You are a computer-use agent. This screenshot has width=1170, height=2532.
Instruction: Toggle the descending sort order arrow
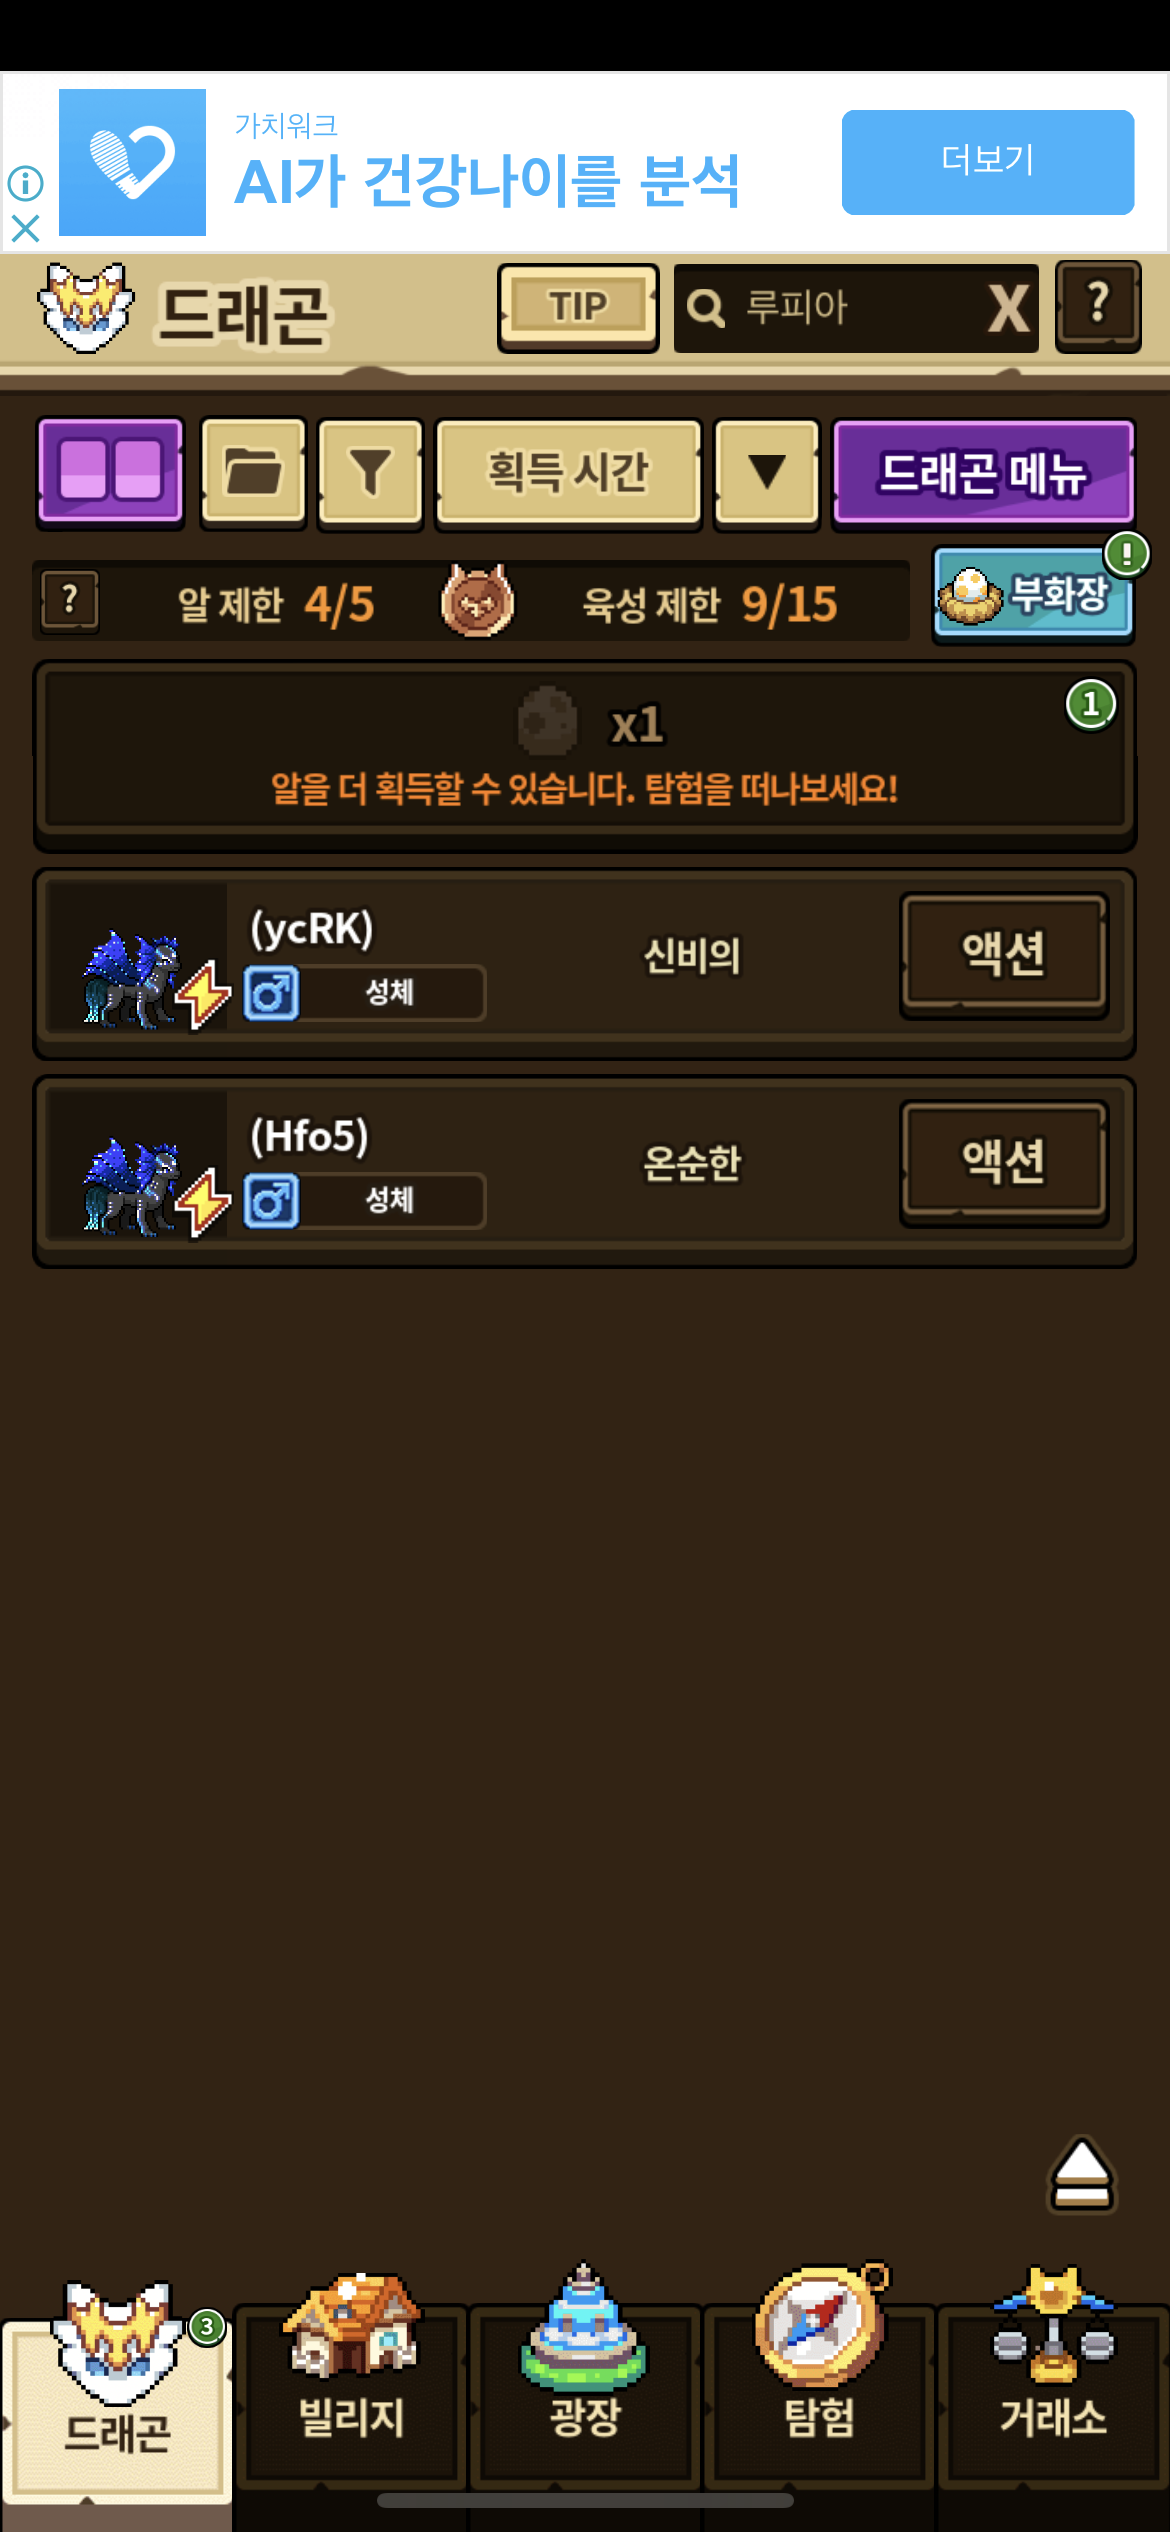point(766,472)
